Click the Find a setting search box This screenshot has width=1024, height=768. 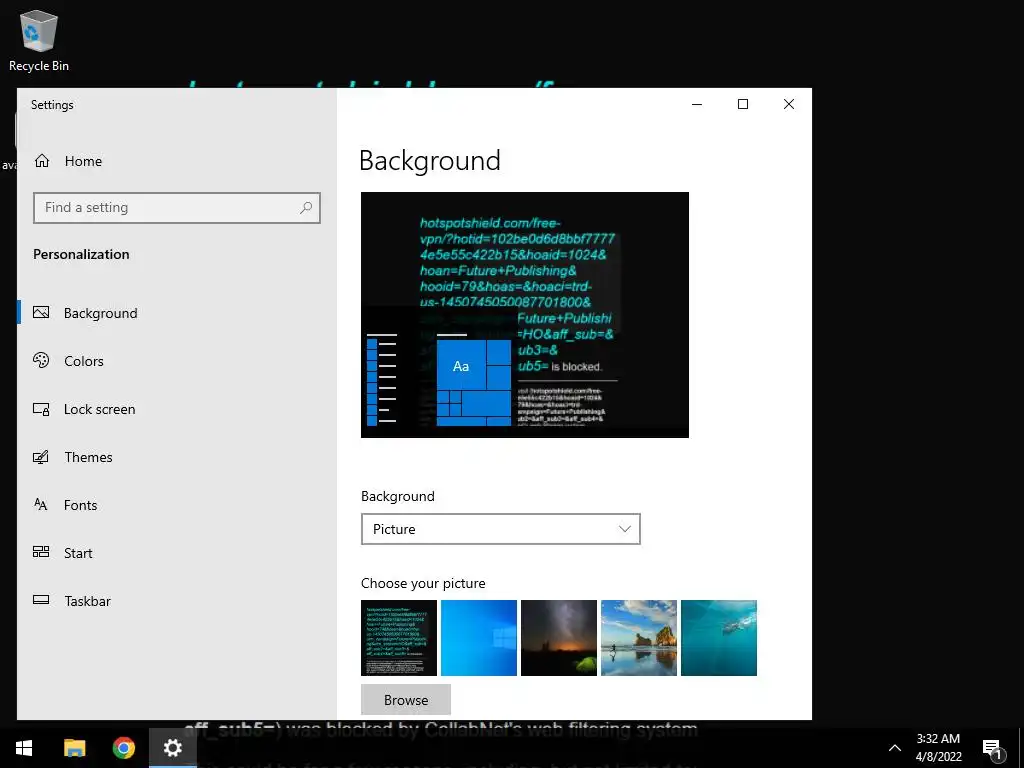tap(176, 208)
